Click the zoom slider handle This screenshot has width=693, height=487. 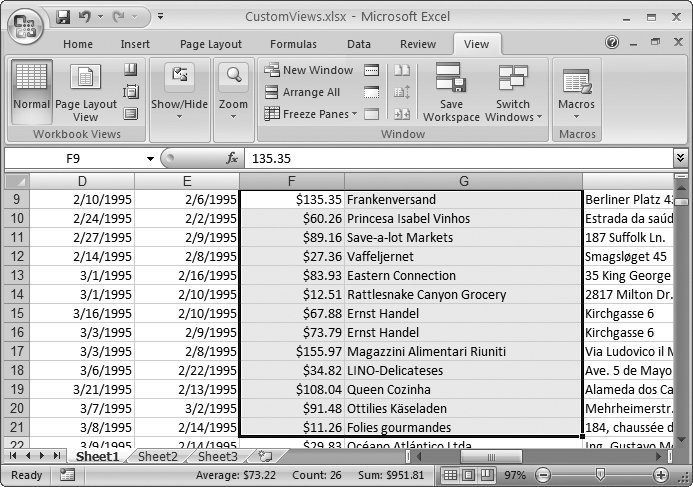(x=599, y=475)
